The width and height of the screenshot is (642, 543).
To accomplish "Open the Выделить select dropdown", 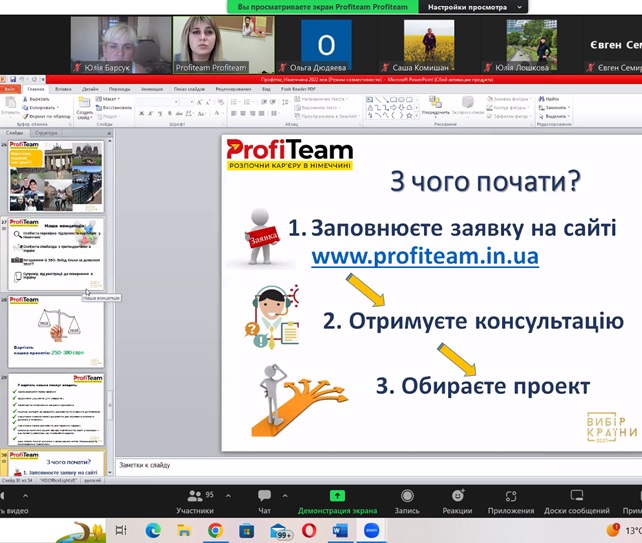I will point(554,116).
